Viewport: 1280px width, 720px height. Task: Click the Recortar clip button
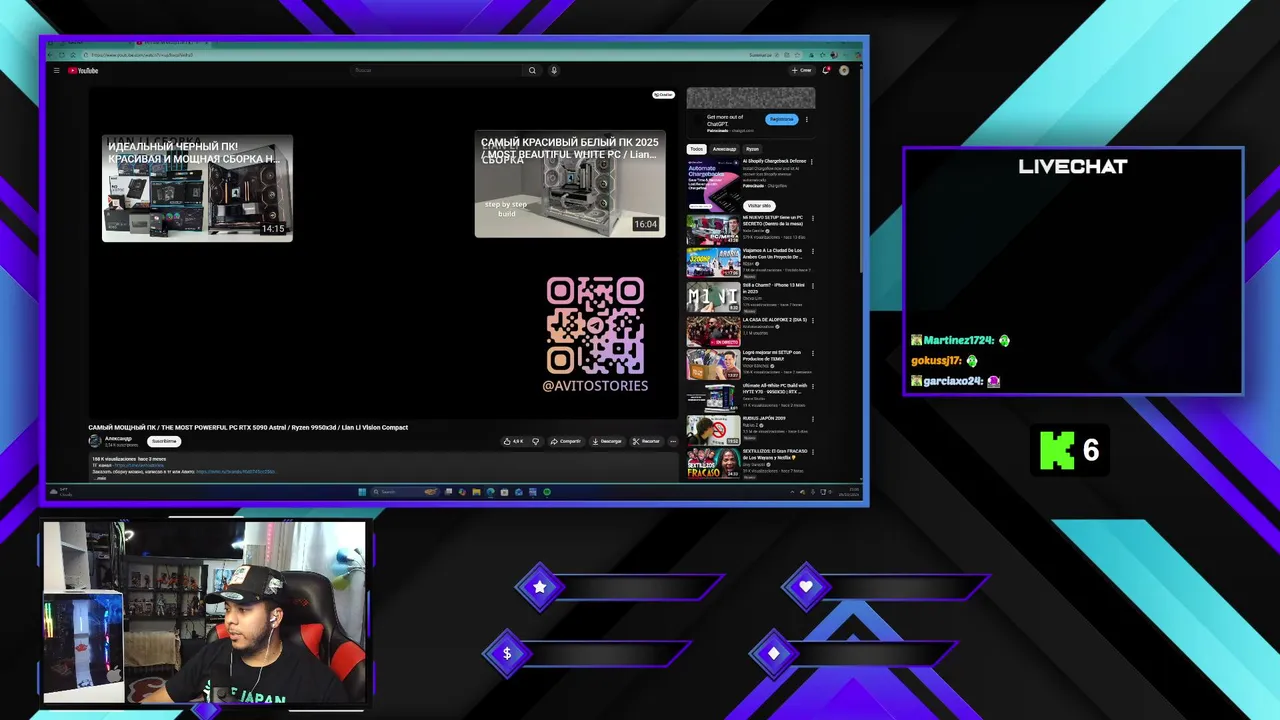coord(646,441)
